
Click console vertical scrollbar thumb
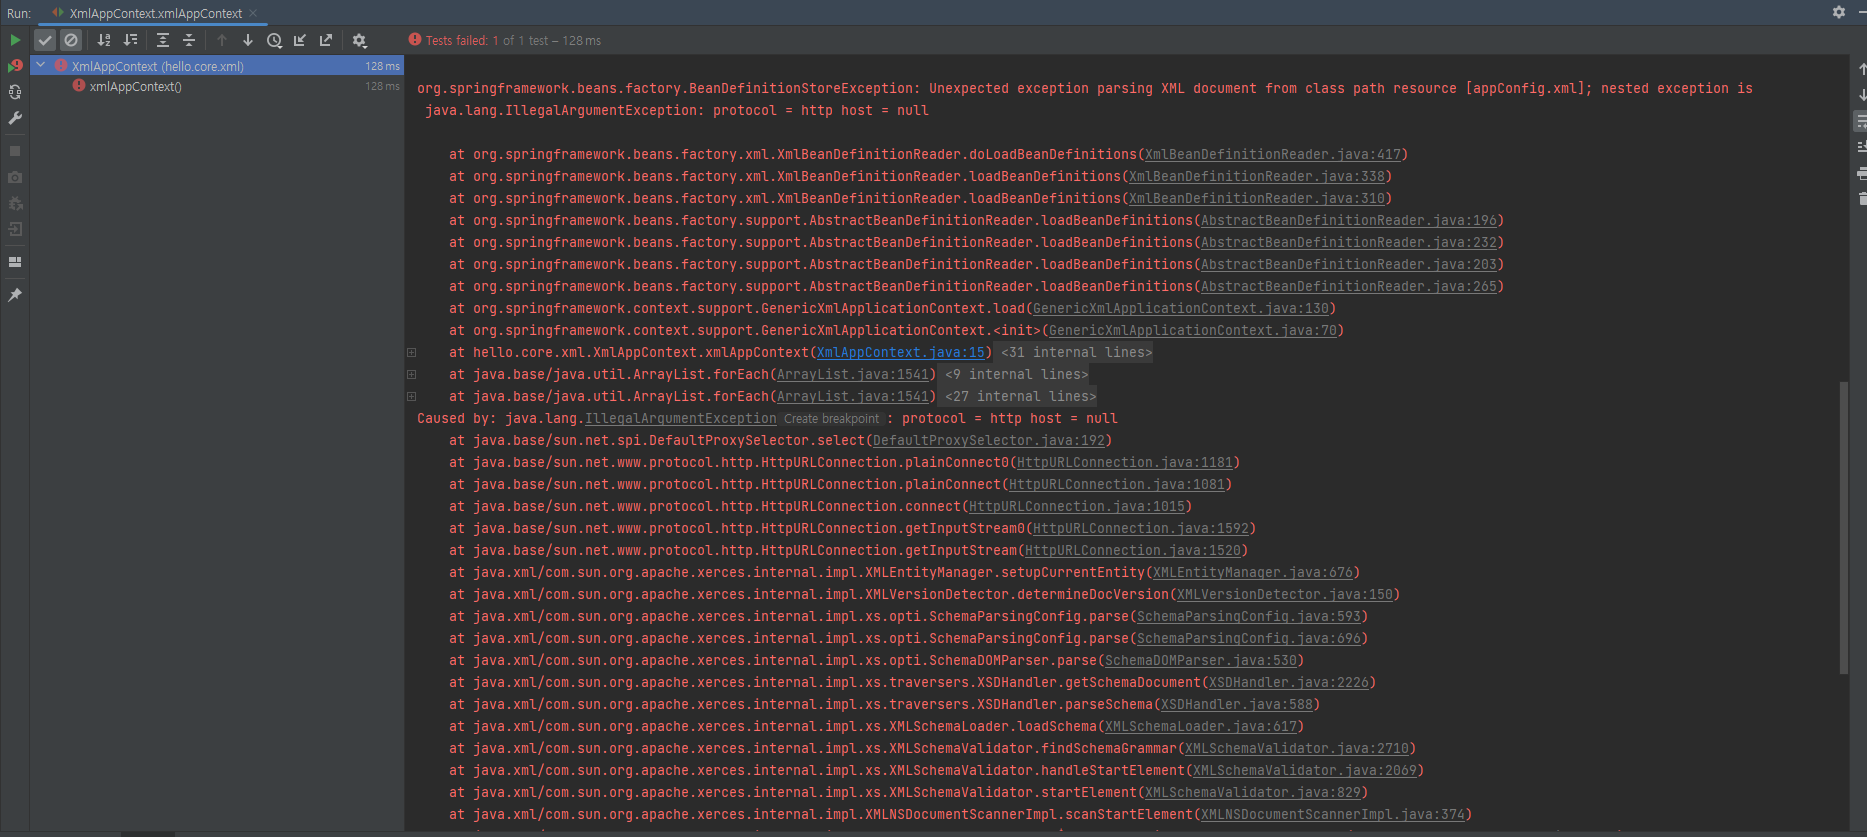pyautogui.click(x=1843, y=527)
